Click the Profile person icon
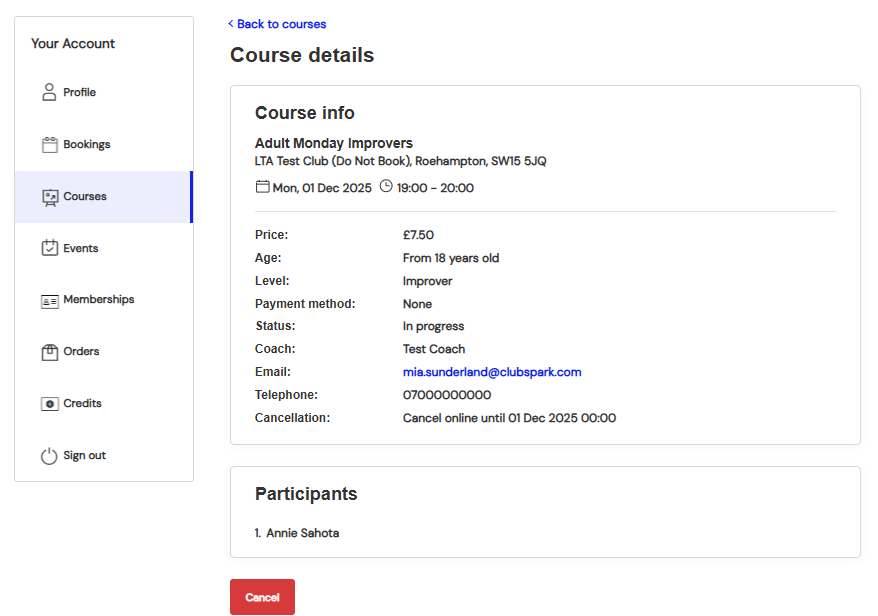878x616 pixels. [x=49, y=93]
